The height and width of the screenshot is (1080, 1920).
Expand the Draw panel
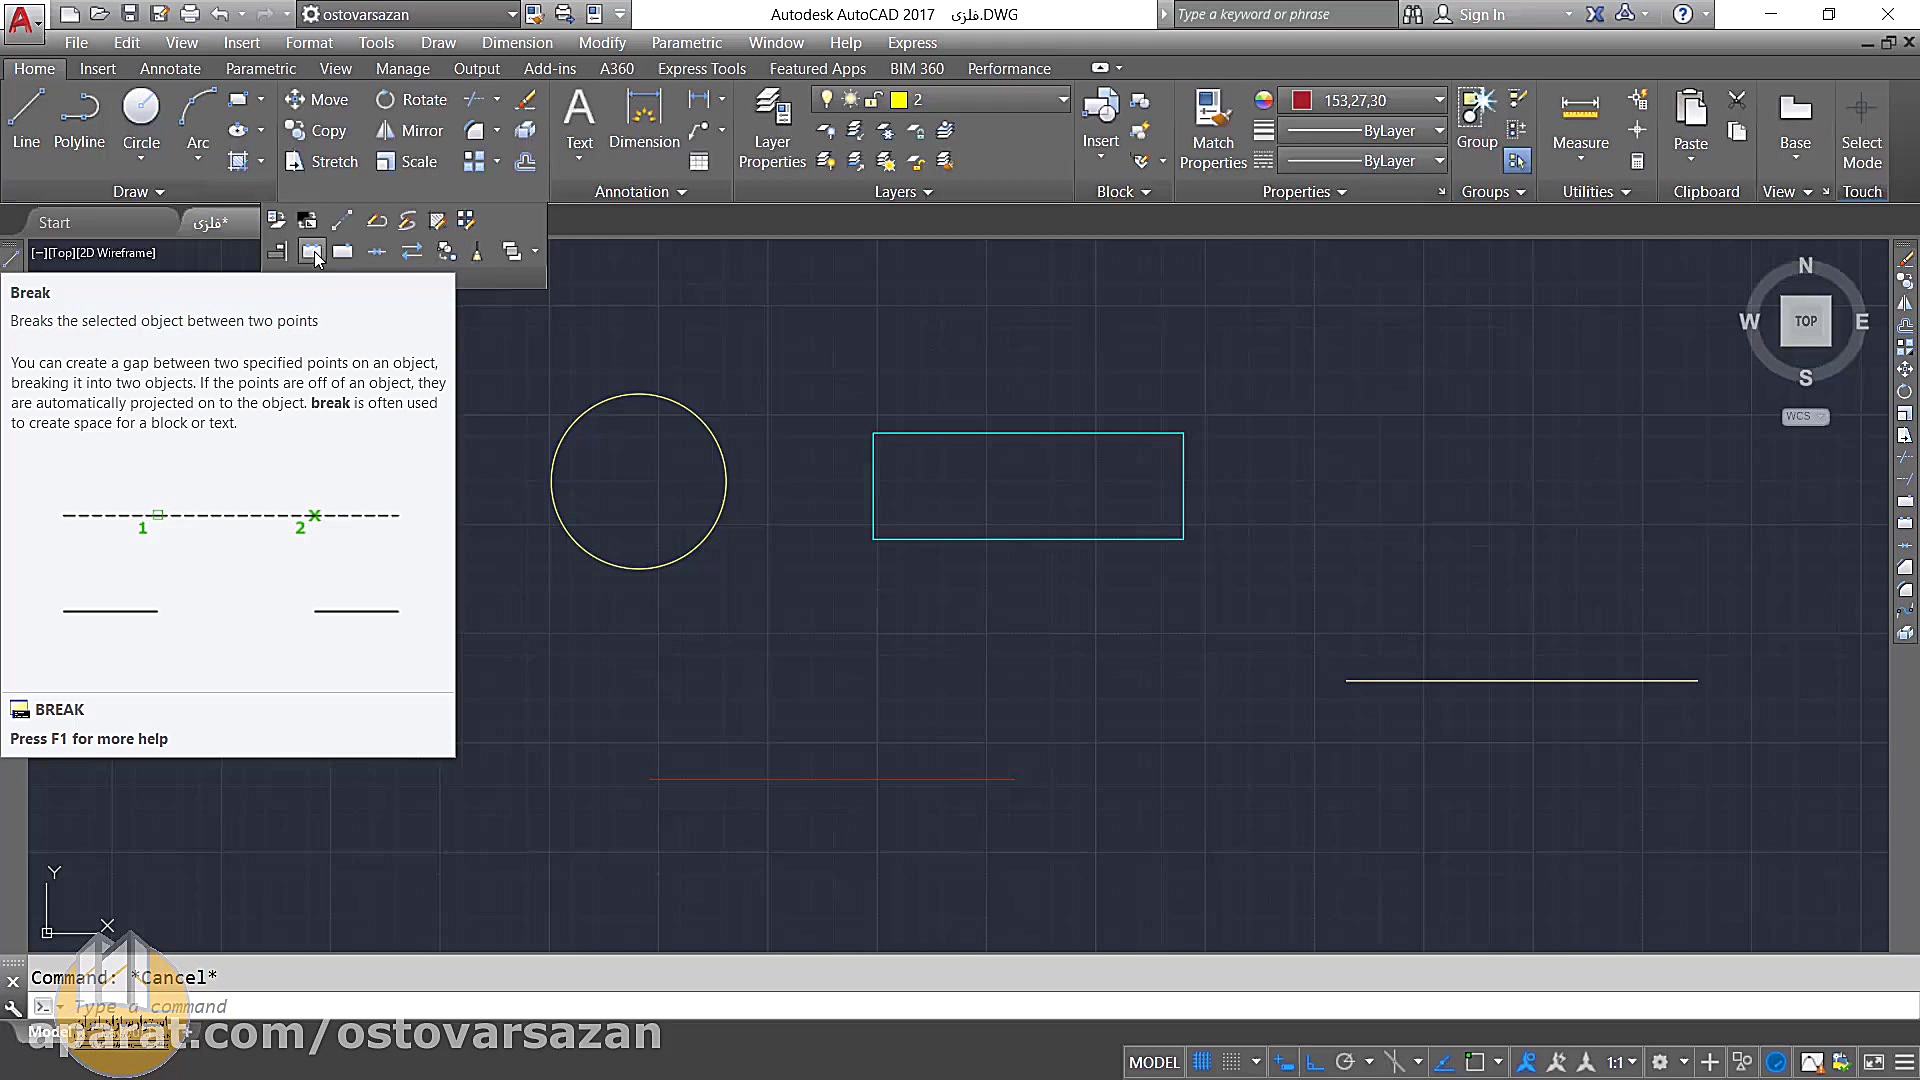tap(138, 192)
